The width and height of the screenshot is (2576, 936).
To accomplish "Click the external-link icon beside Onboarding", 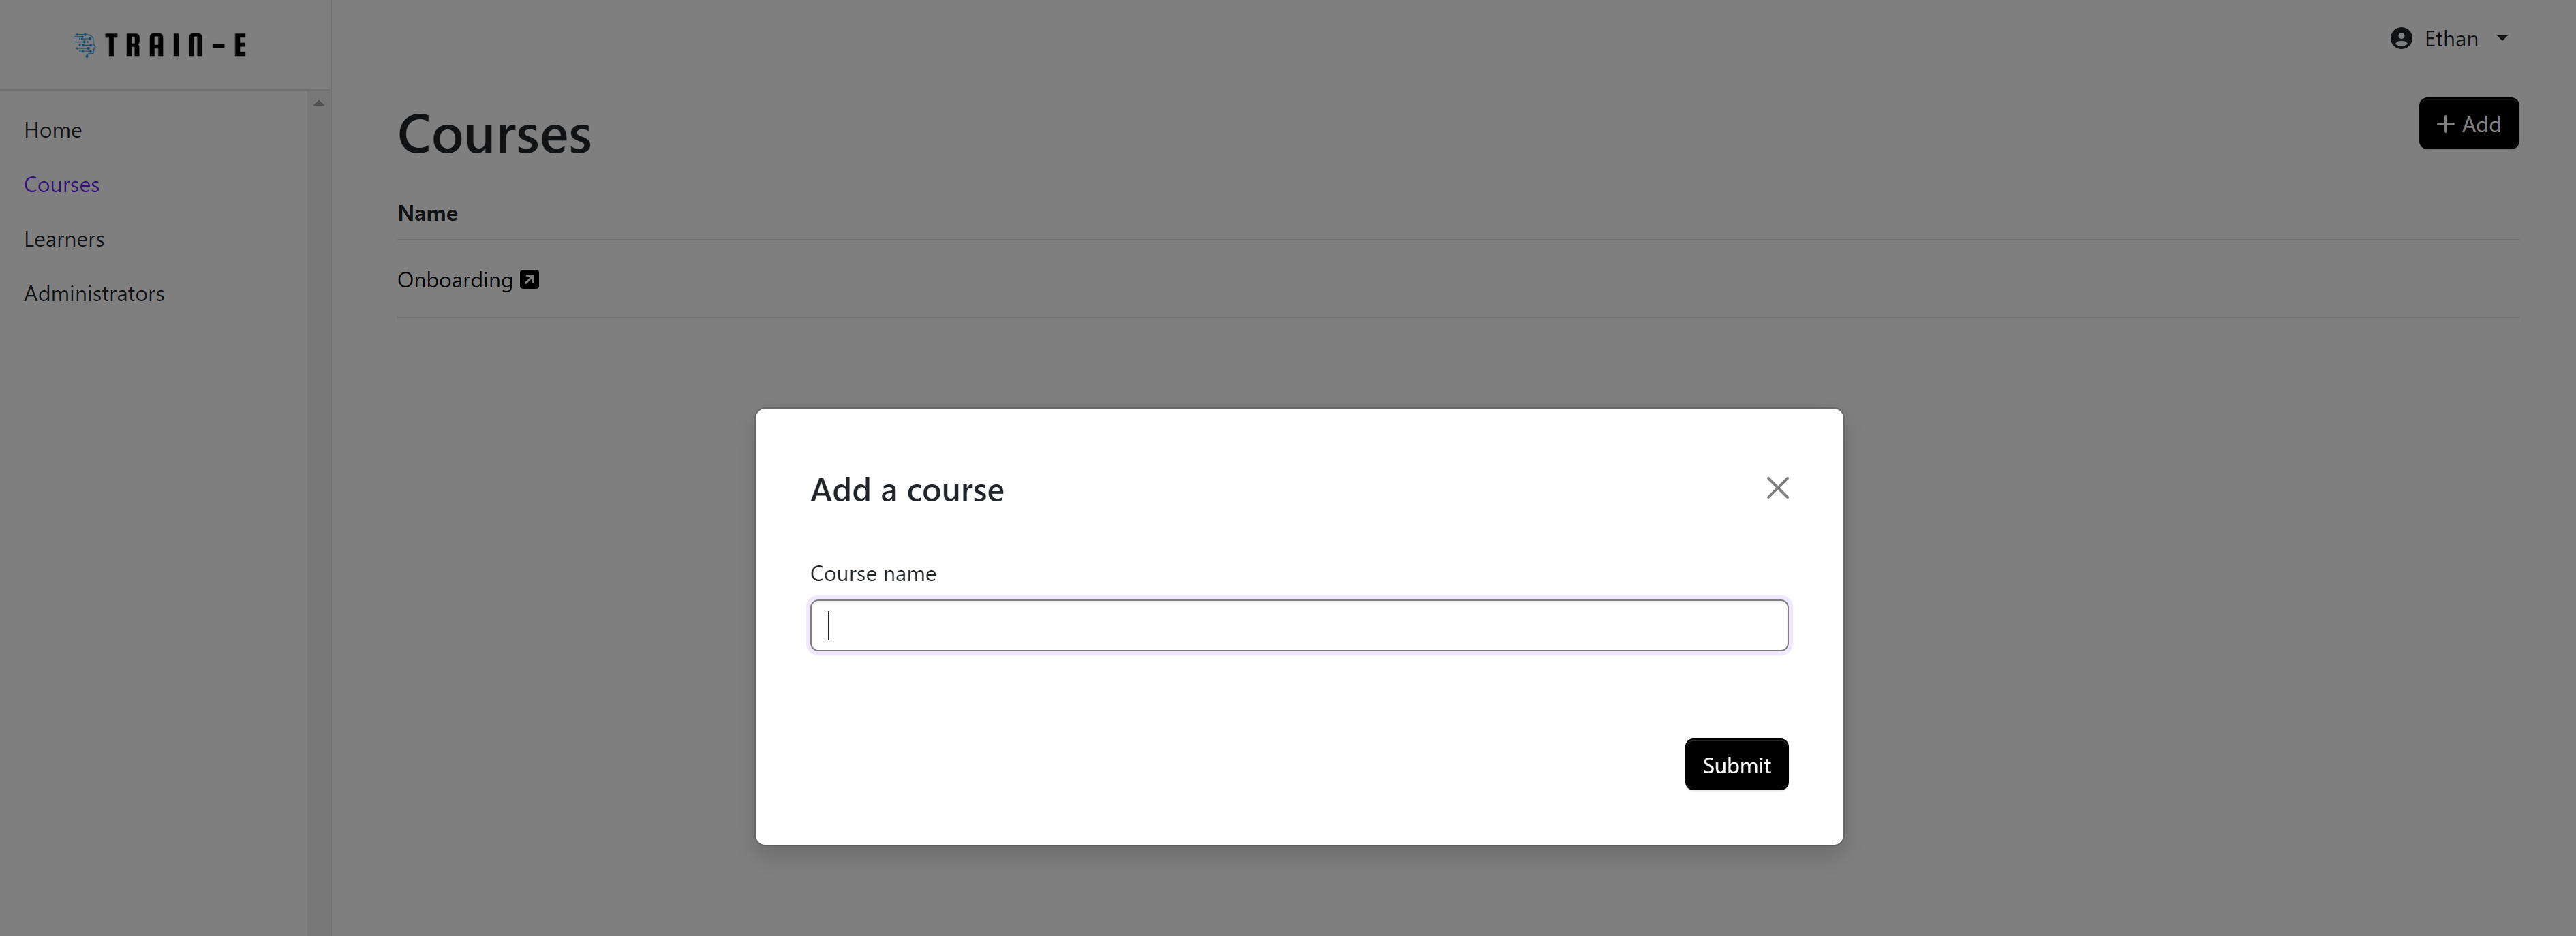I will click(x=529, y=280).
